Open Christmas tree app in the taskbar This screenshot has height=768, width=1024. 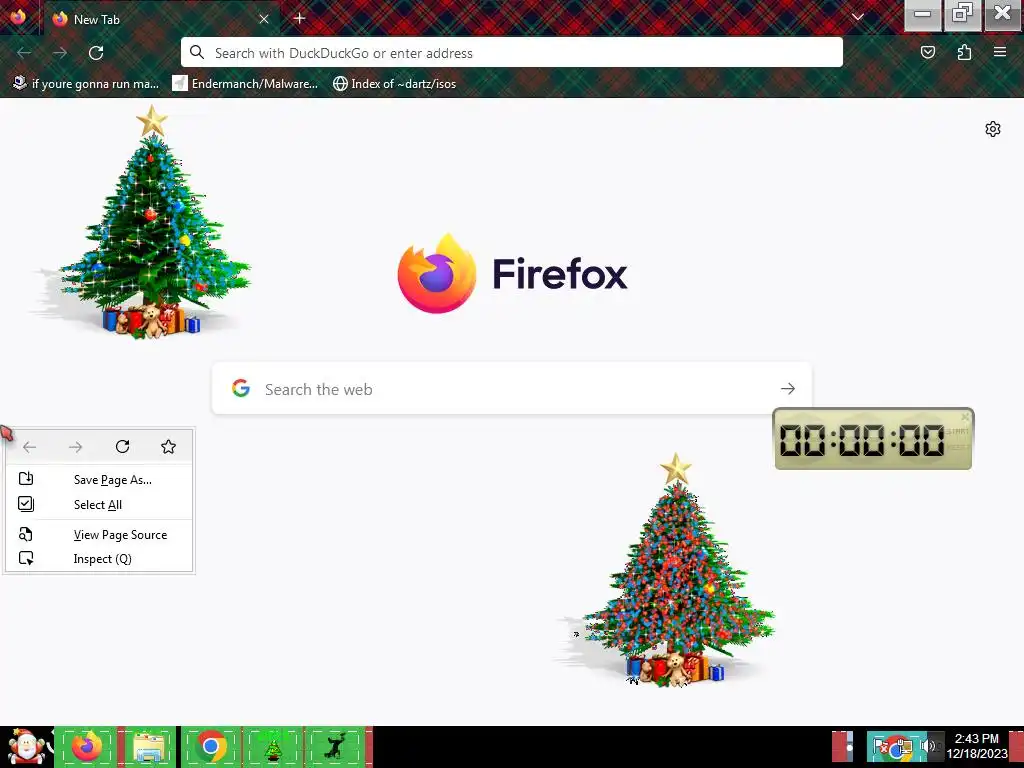tap(272, 746)
